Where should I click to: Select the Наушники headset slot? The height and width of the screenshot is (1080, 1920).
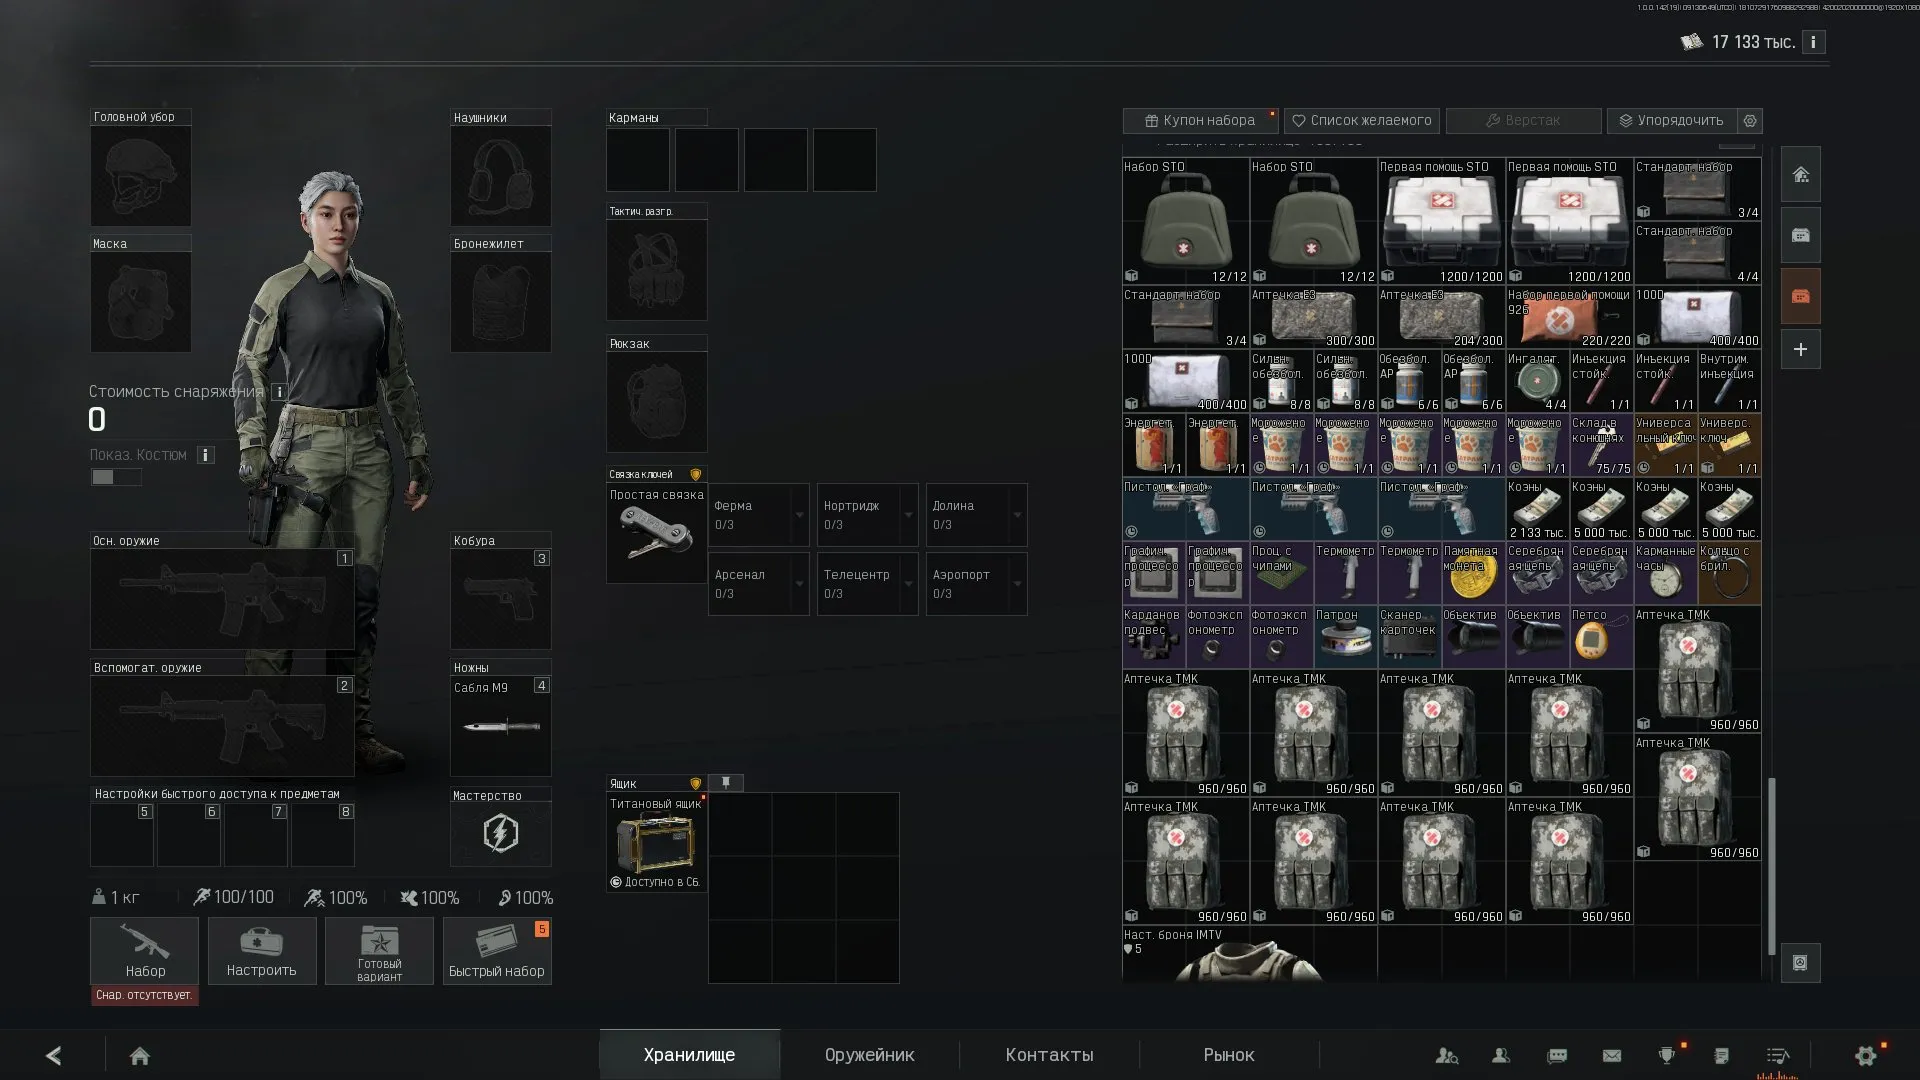pos(500,175)
